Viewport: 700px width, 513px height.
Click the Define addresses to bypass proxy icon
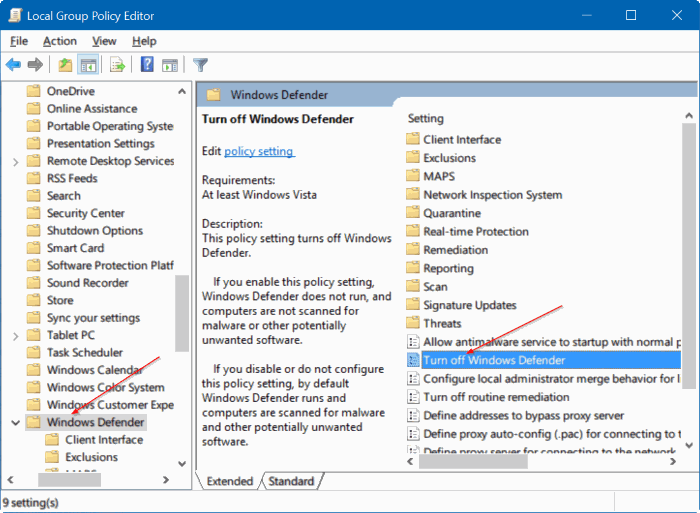pyautogui.click(x=413, y=415)
